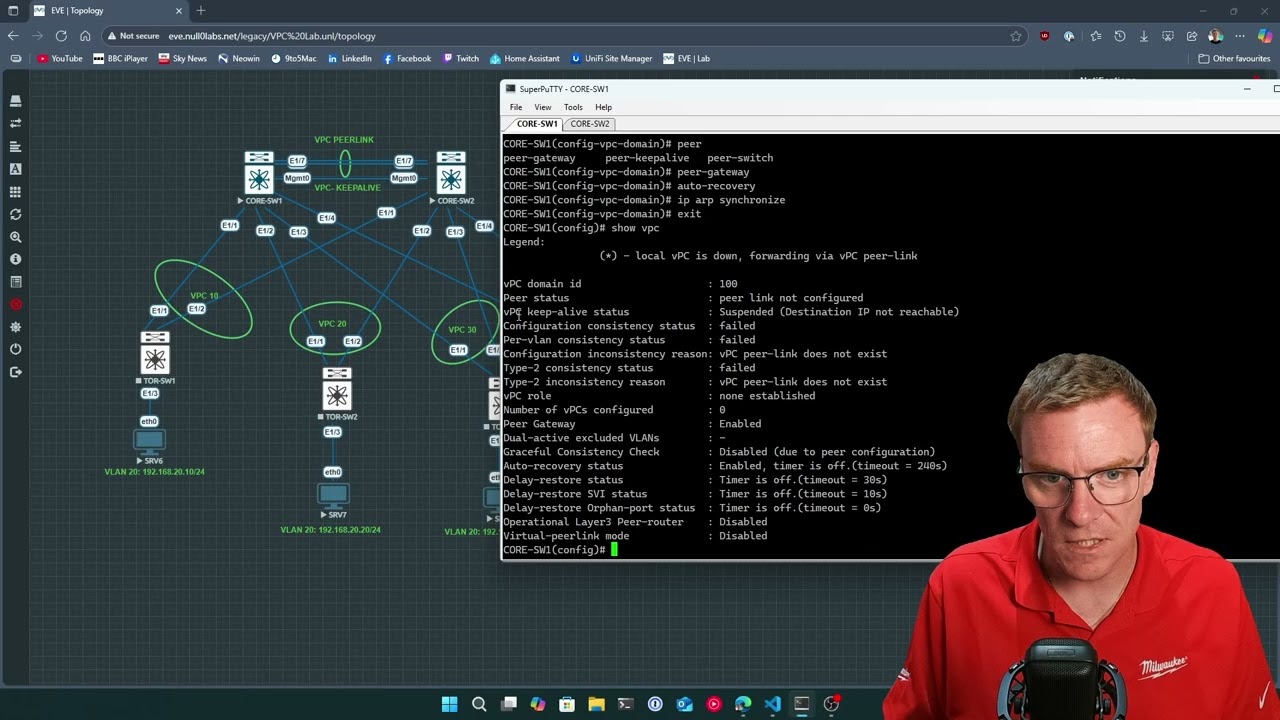Open the browser profile avatar

1216,36
